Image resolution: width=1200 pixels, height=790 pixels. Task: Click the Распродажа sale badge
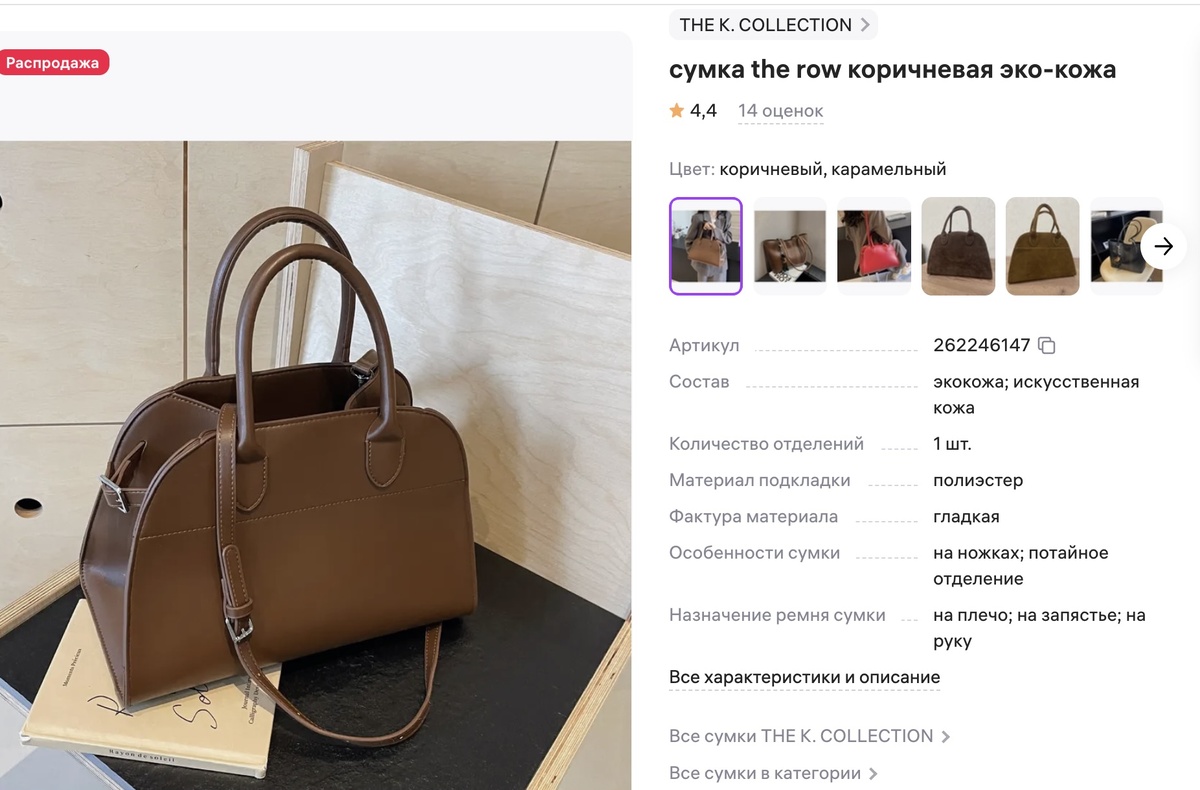[x=53, y=62]
